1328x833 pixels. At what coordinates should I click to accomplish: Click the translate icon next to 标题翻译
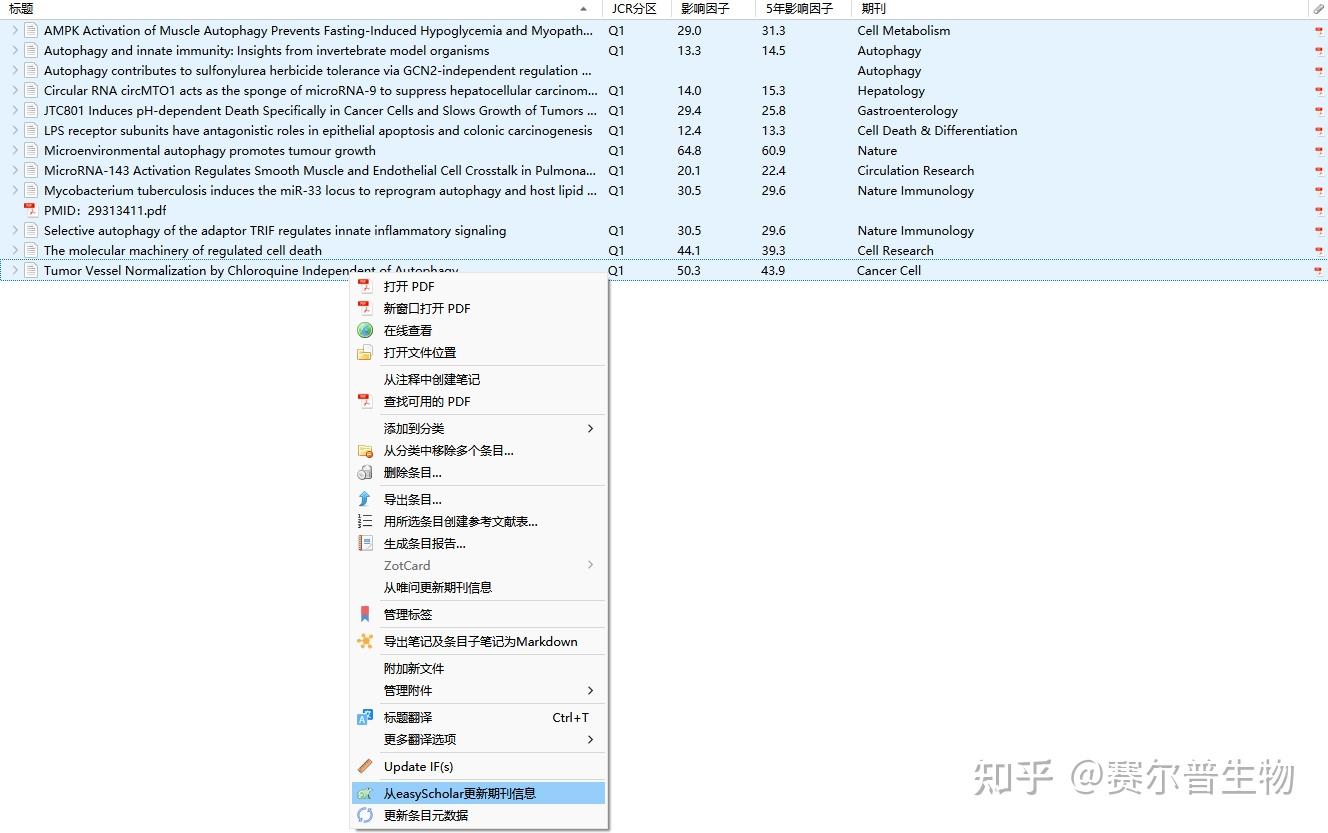(x=365, y=717)
